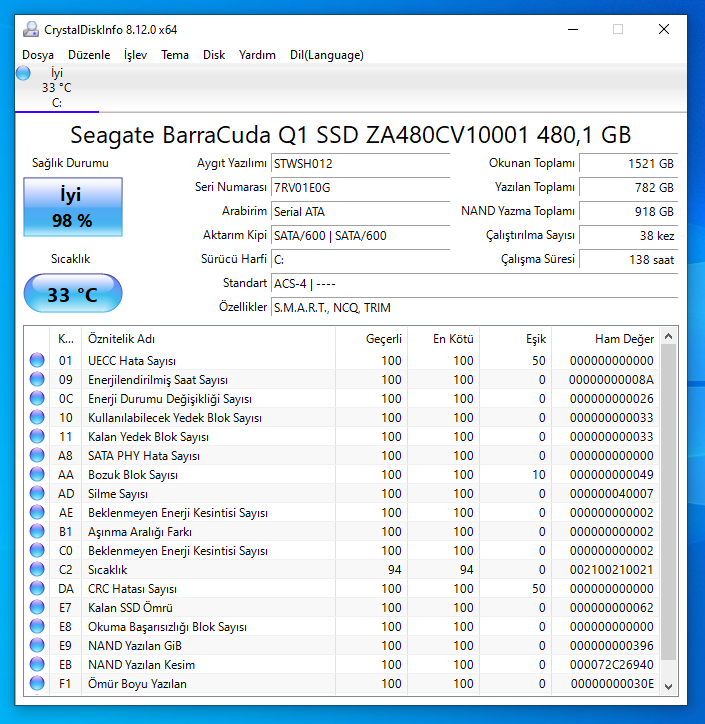Click the scroll up arrow of attribute list
The width and height of the screenshot is (705, 724).
[669, 337]
